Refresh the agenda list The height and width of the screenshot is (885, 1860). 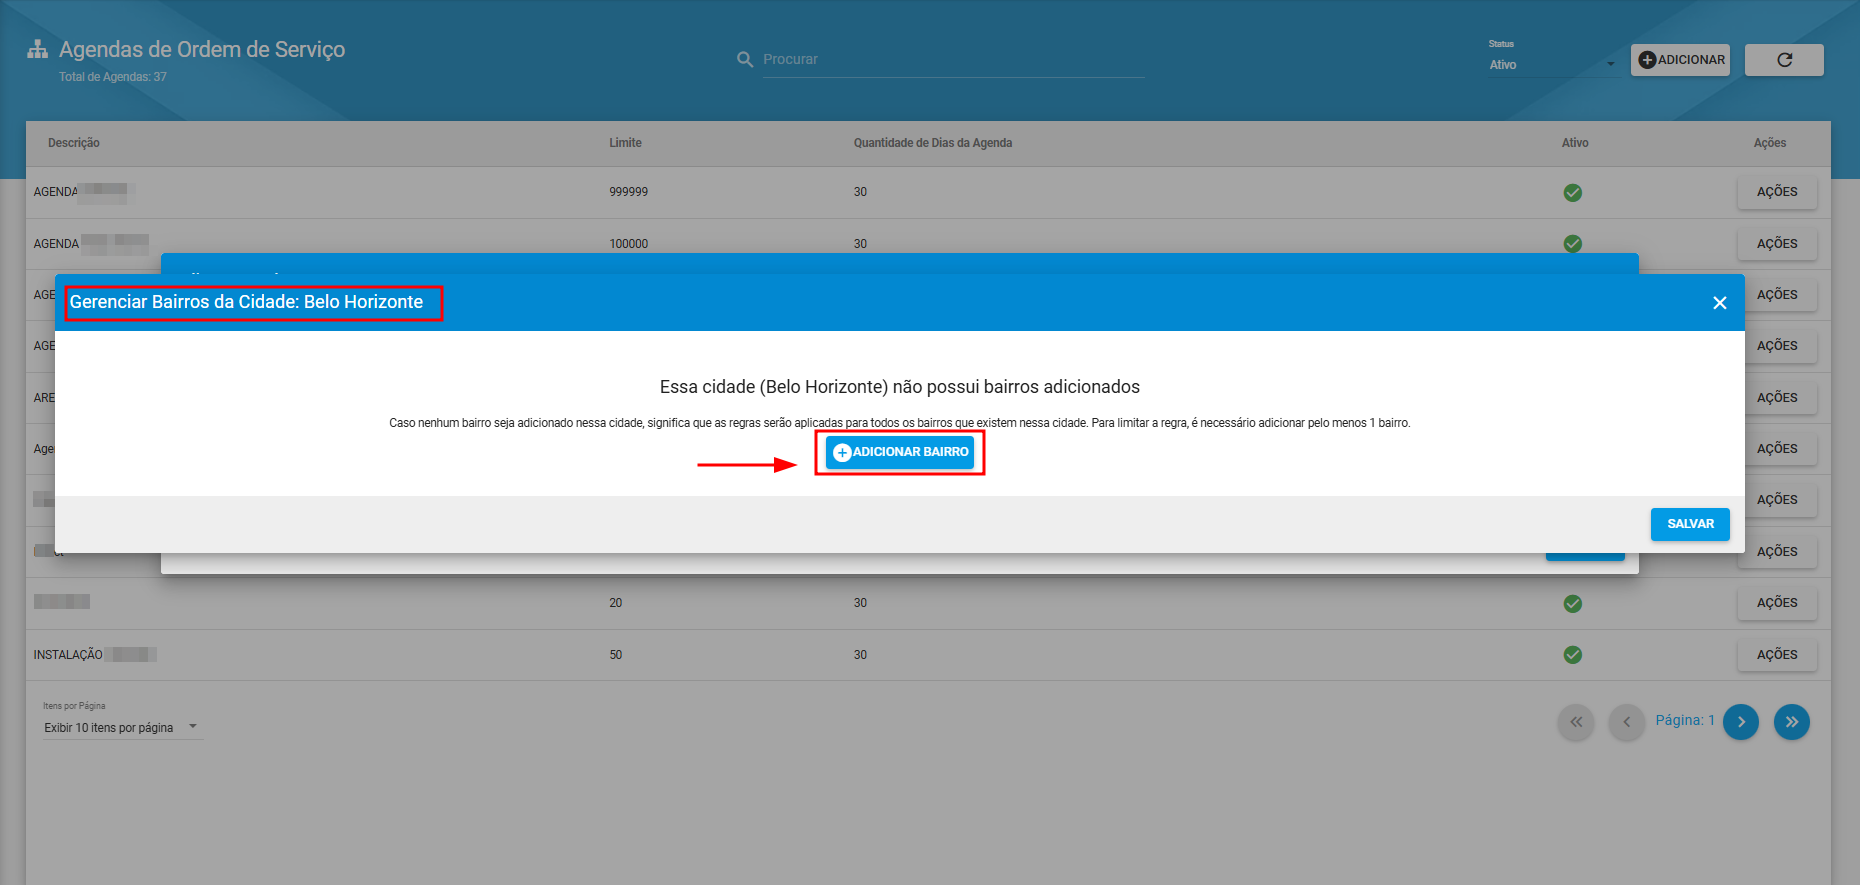pos(1784,60)
